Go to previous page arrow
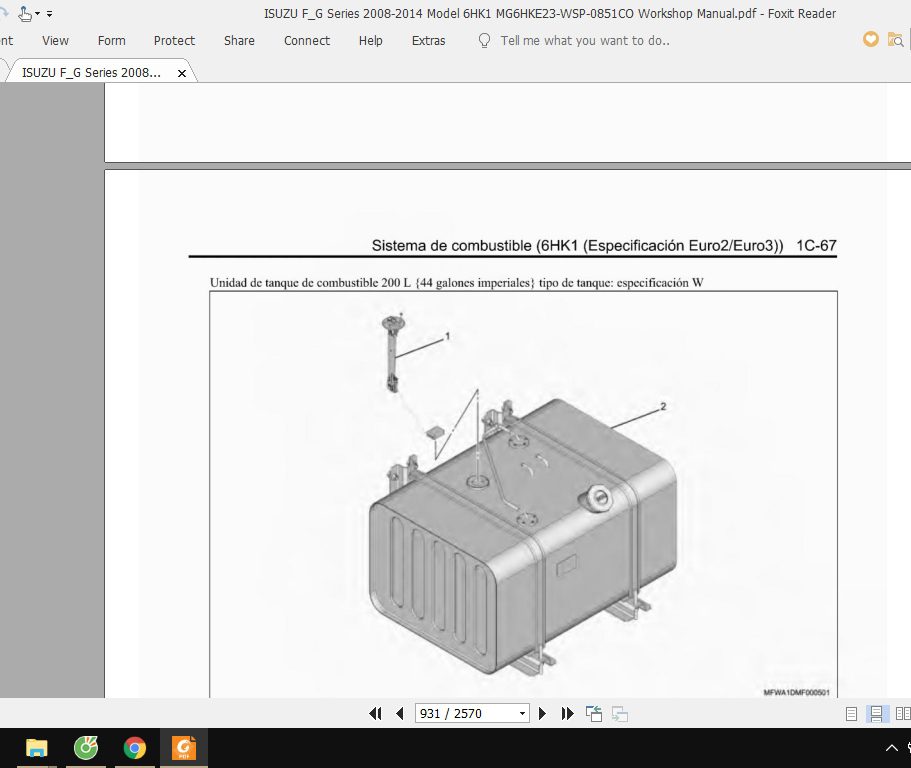Viewport: 911px width, 768px height. 400,713
